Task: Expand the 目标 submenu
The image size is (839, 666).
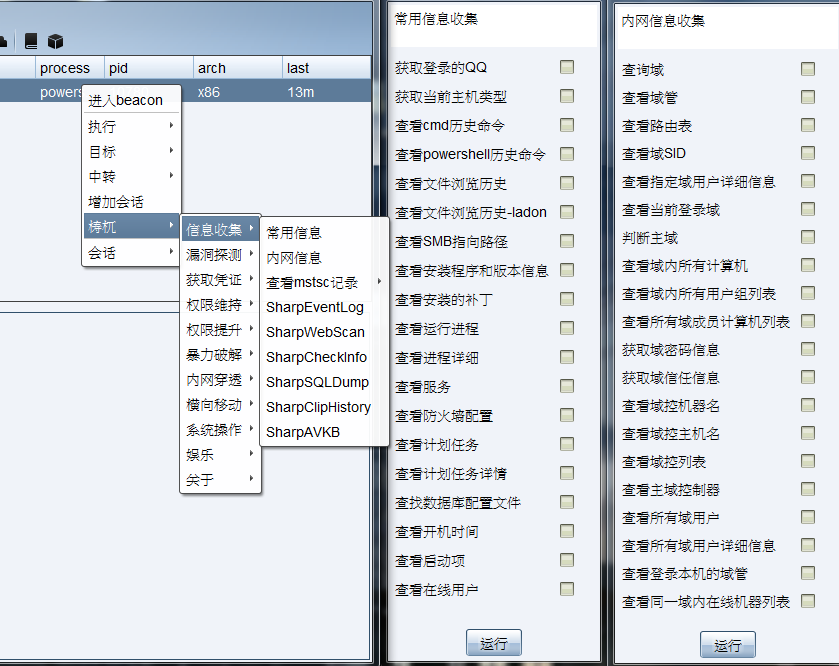Action: [131, 151]
